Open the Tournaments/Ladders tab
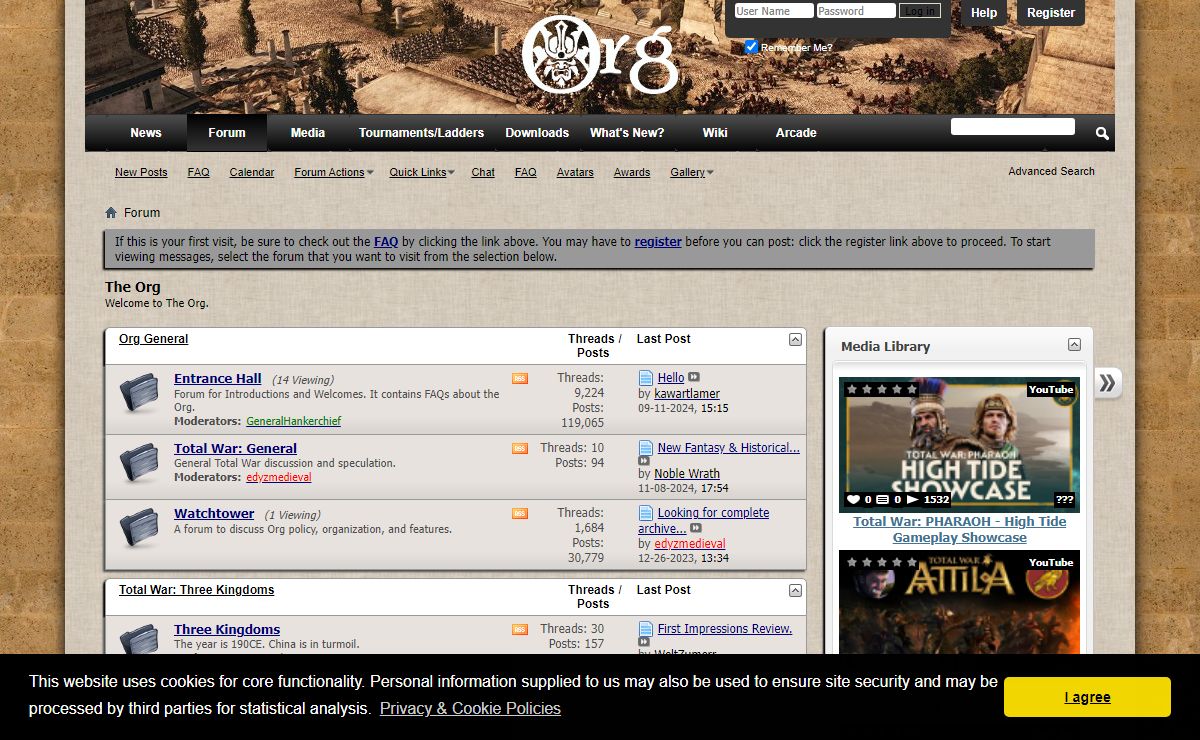This screenshot has height=740, width=1200. click(x=421, y=133)
